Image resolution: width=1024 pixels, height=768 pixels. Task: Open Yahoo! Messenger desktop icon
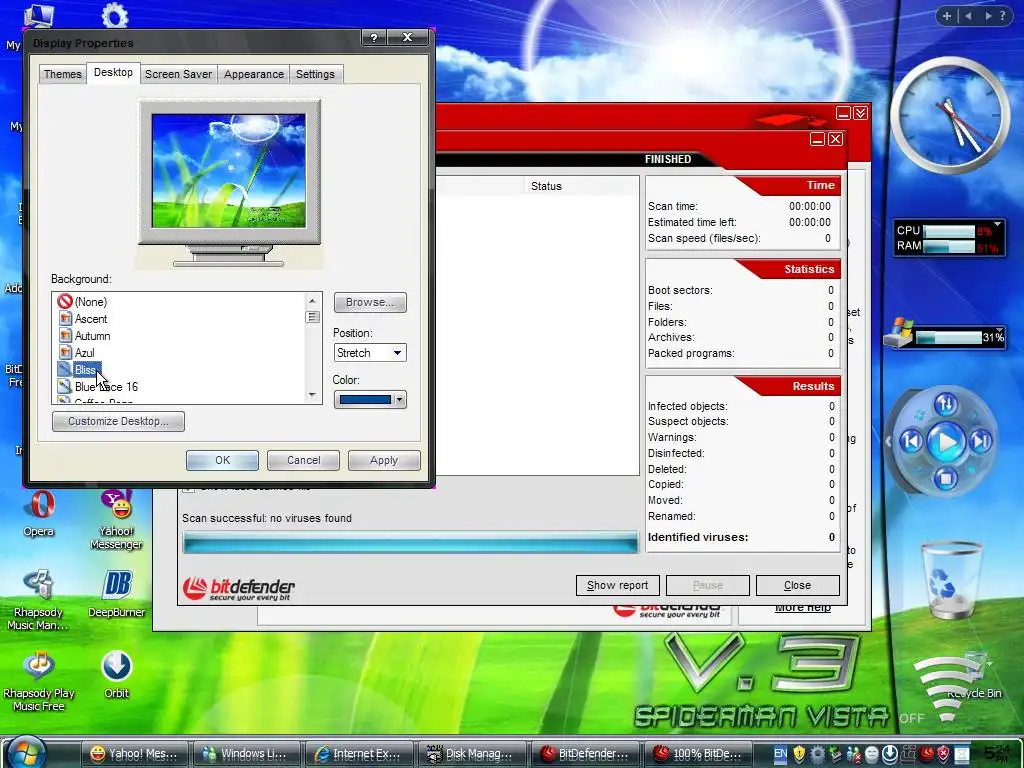coord(116,520)
